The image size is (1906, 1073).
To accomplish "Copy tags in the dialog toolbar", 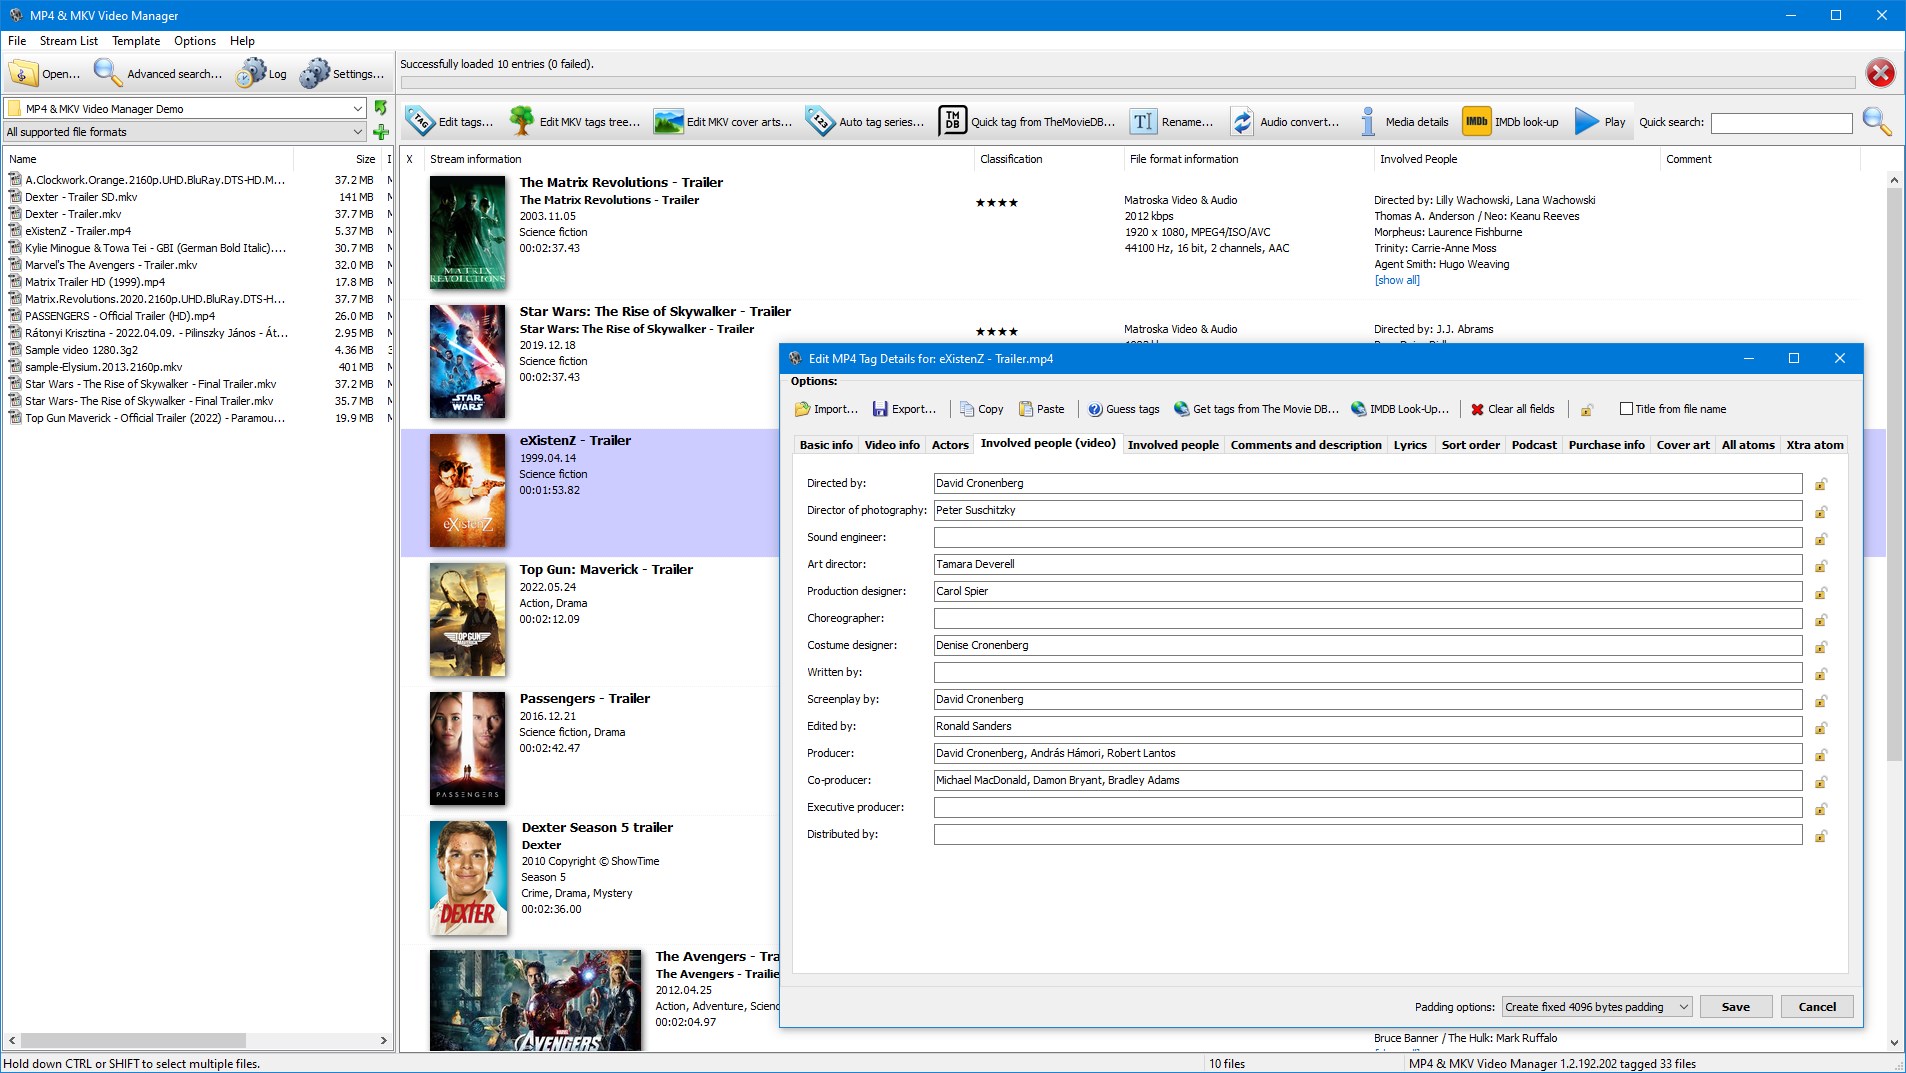I will [x=981, y=409].
